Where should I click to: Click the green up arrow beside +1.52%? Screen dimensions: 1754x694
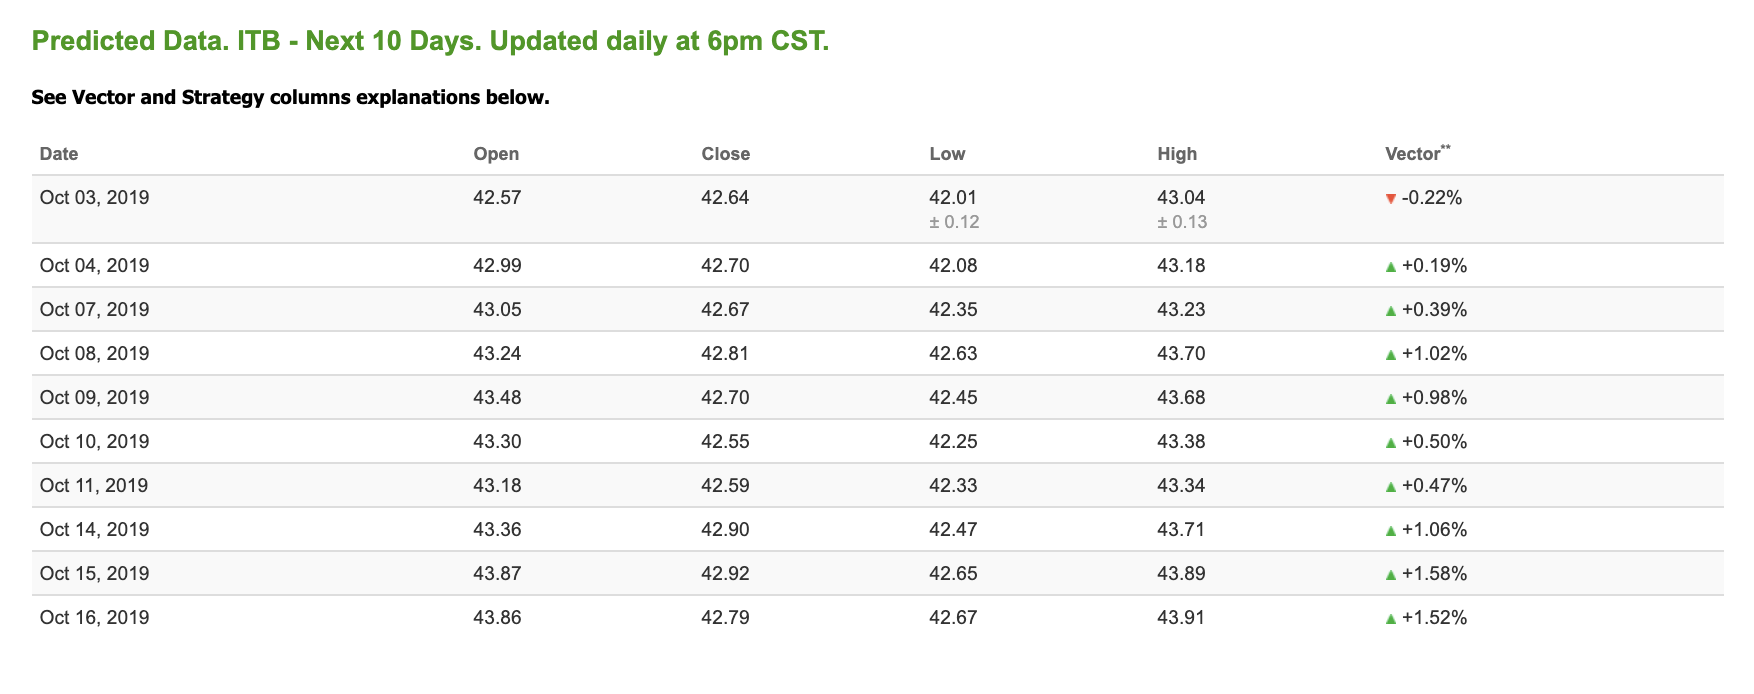1390,619
